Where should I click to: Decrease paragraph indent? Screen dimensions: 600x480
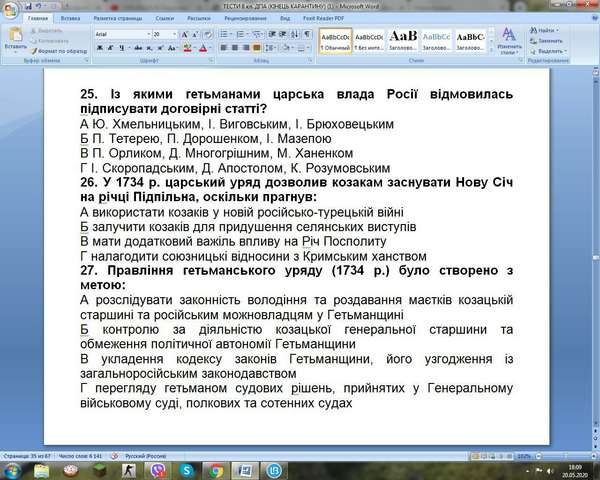click(272, 34)
